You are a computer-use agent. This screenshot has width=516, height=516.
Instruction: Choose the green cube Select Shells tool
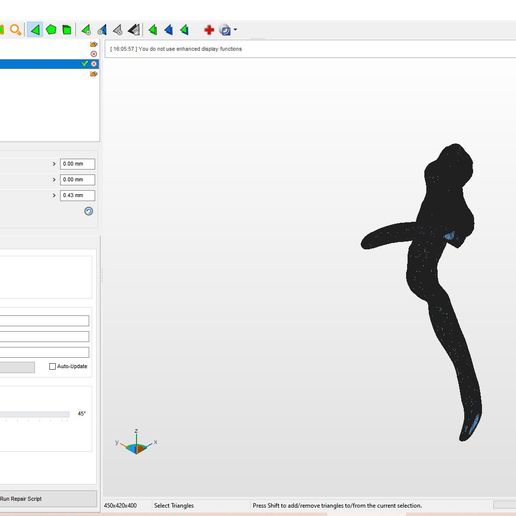coord(67,30)
